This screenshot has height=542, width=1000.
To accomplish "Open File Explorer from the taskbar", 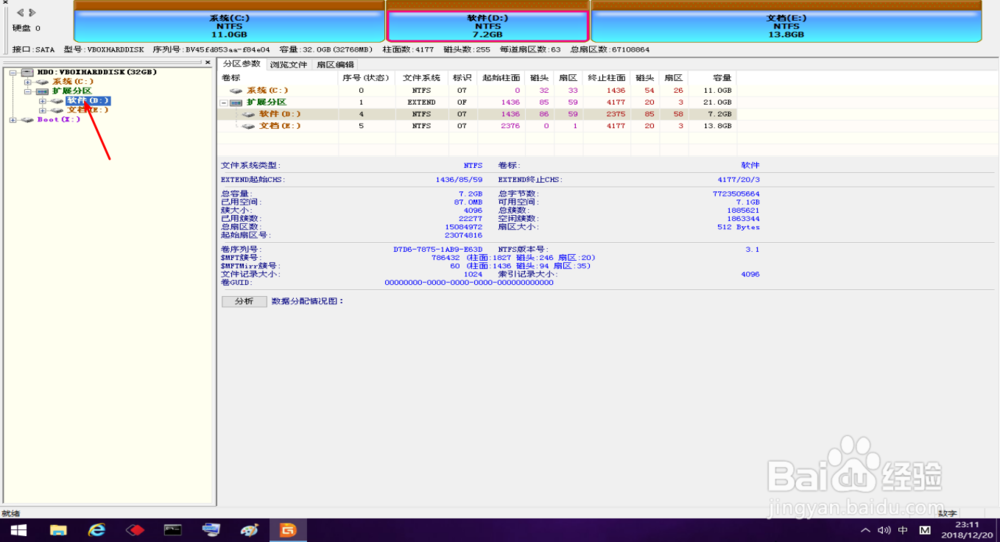I will coord(58,530).
